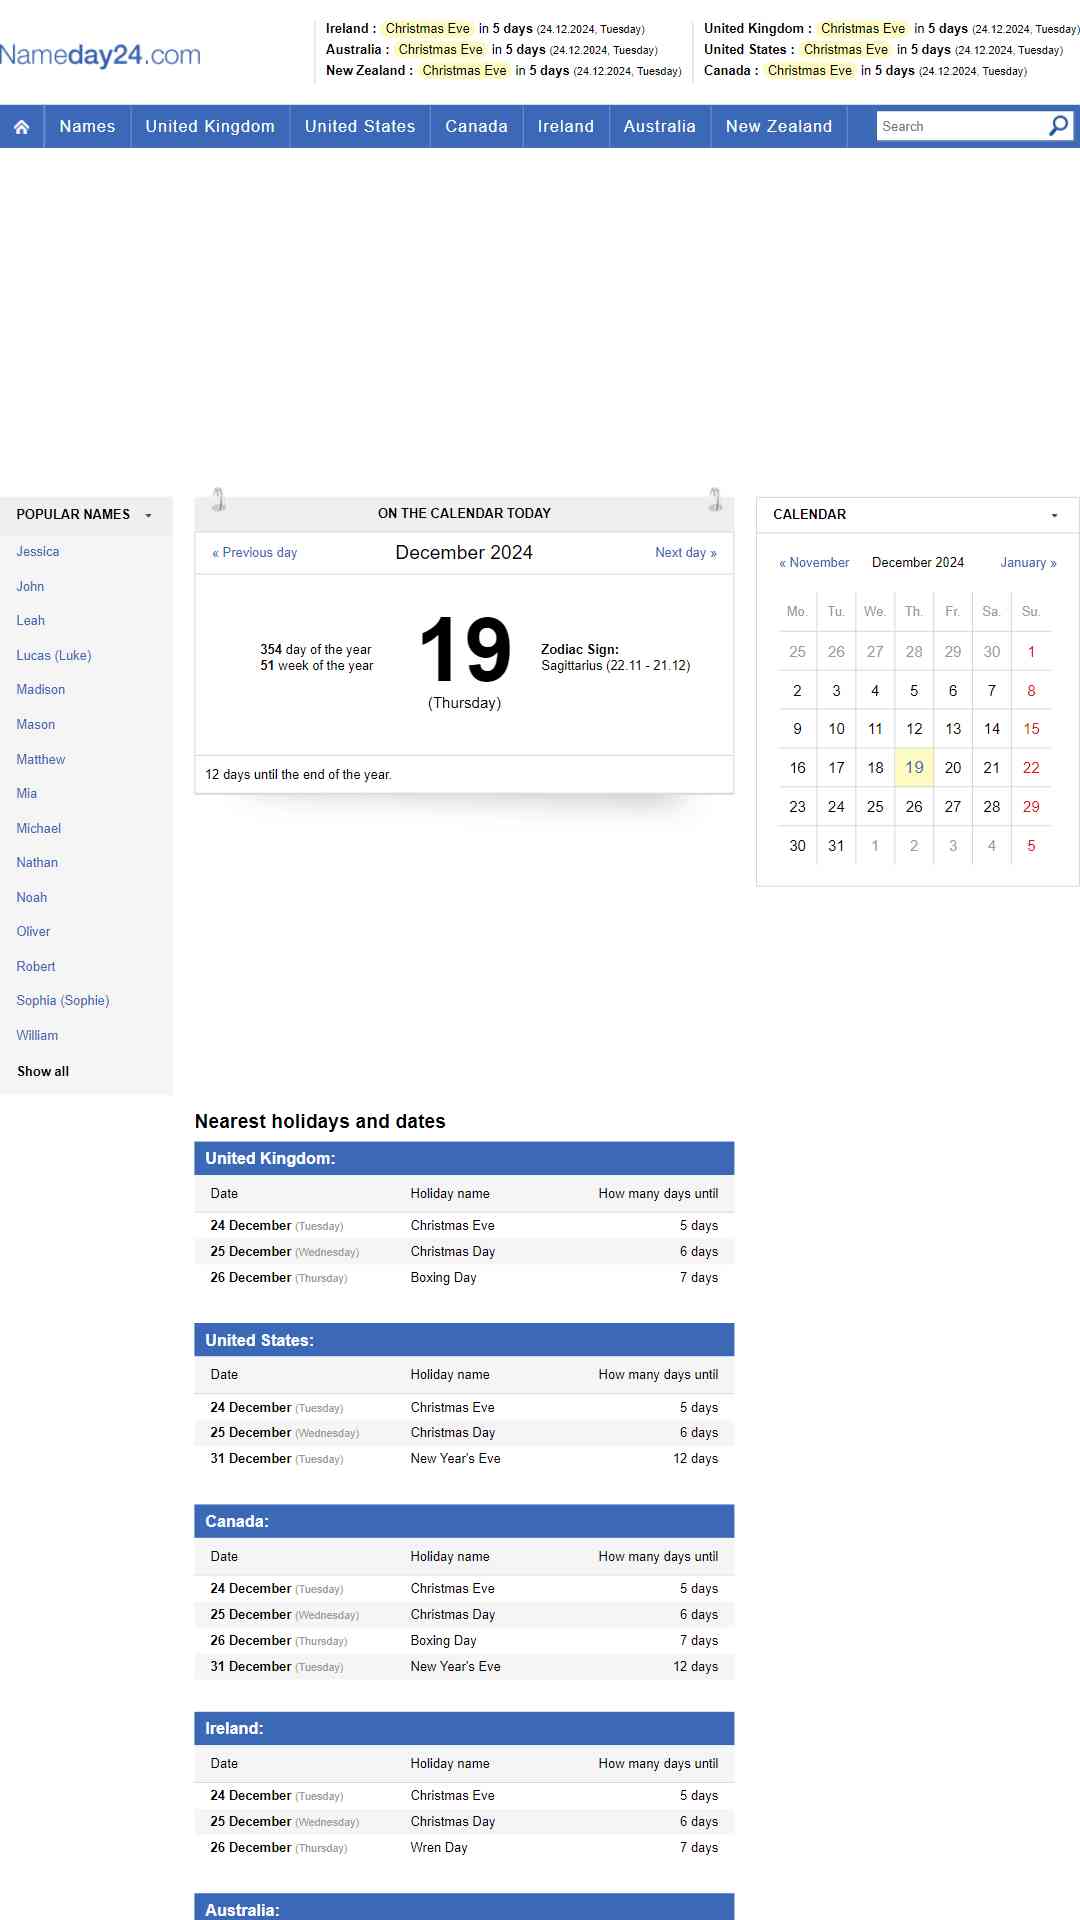Open the Nameday24.com logo link
This screenshot has width=1080, height=1920.
point(100,55)
